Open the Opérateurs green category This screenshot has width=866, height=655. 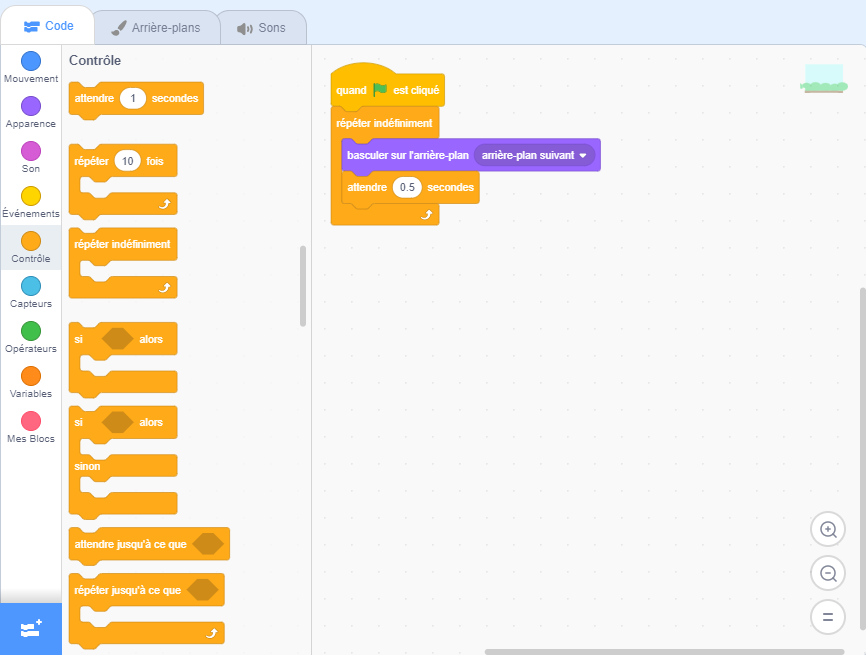[31, 331]
